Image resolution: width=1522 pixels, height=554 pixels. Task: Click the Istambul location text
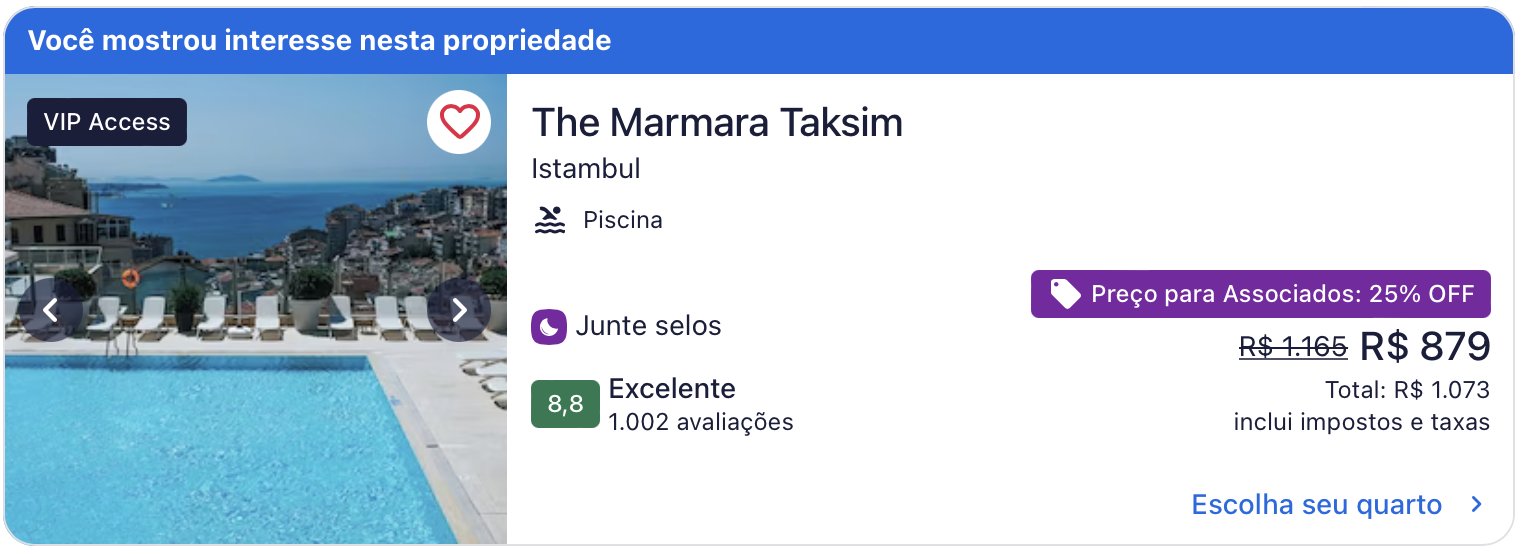(586, 169)
